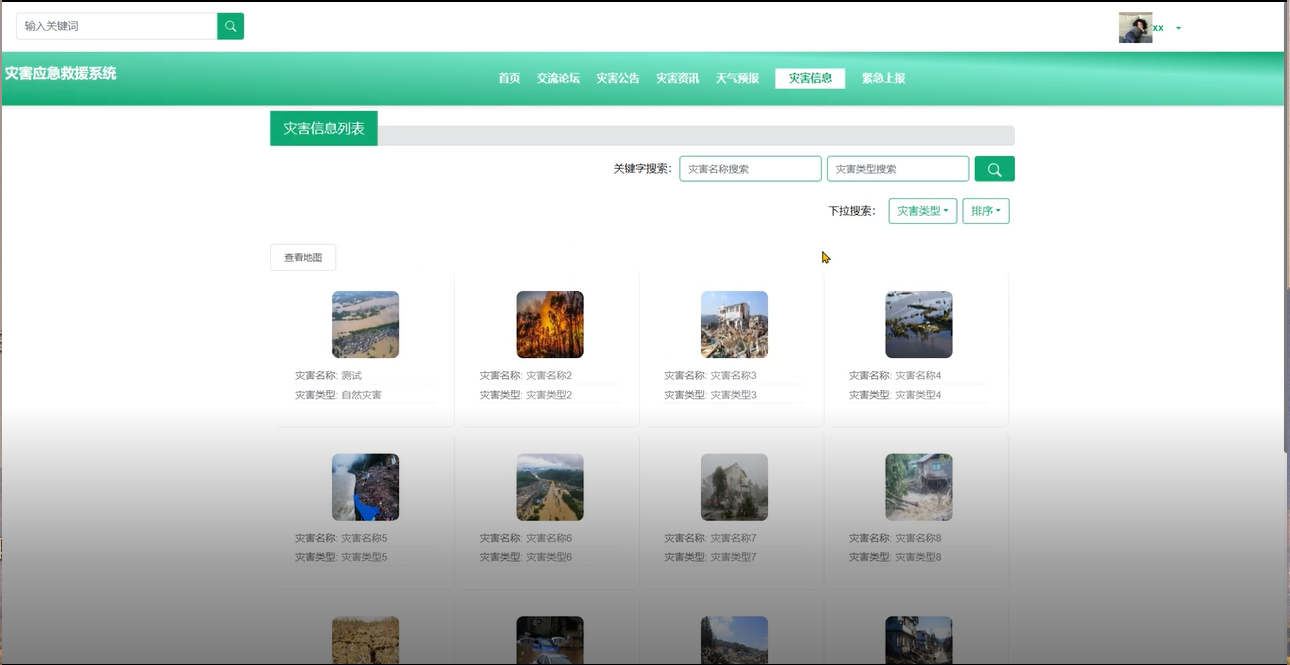This screenshot has width=1290, height=665.
Task: Click the xx username label
Action: 1158,28
